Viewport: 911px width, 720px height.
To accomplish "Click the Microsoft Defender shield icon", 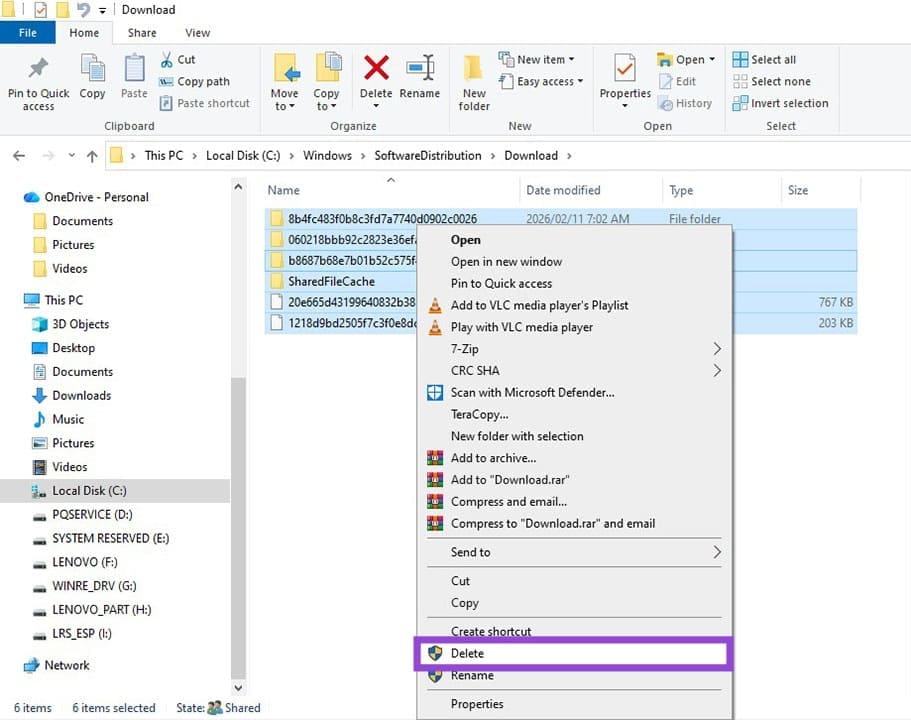I will [433, 392].
